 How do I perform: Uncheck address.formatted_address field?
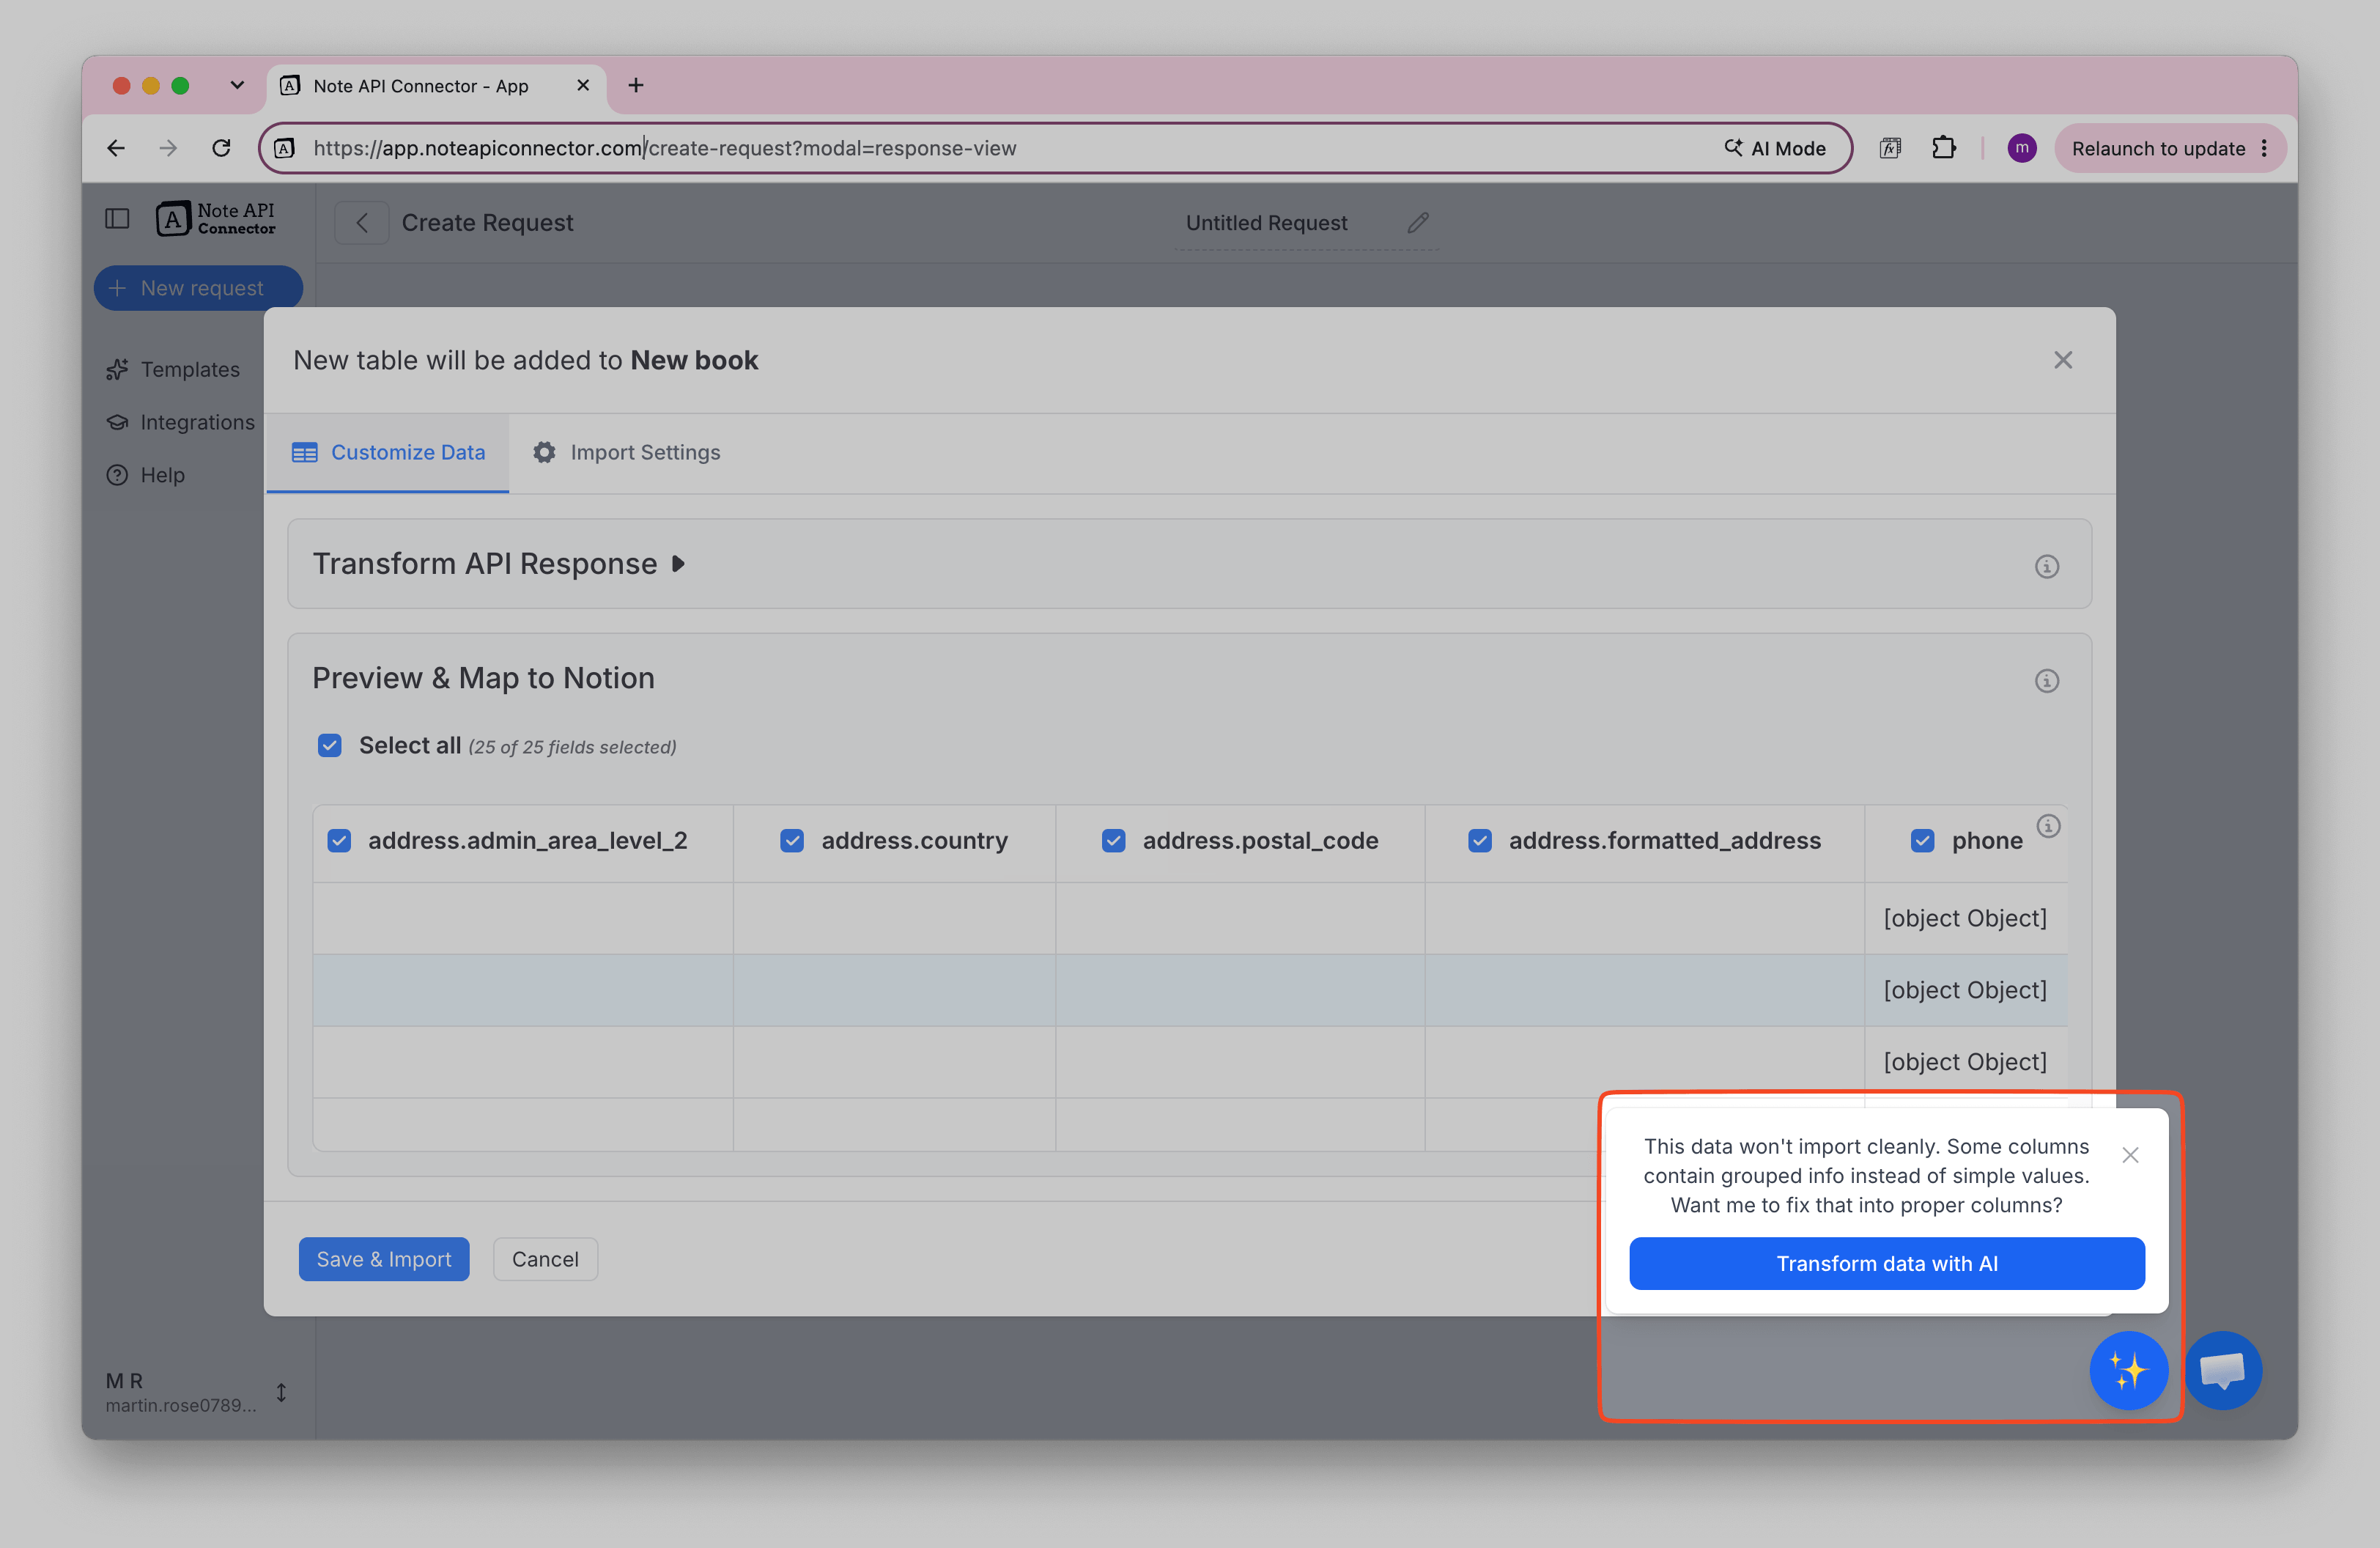tap(1480, 840)
